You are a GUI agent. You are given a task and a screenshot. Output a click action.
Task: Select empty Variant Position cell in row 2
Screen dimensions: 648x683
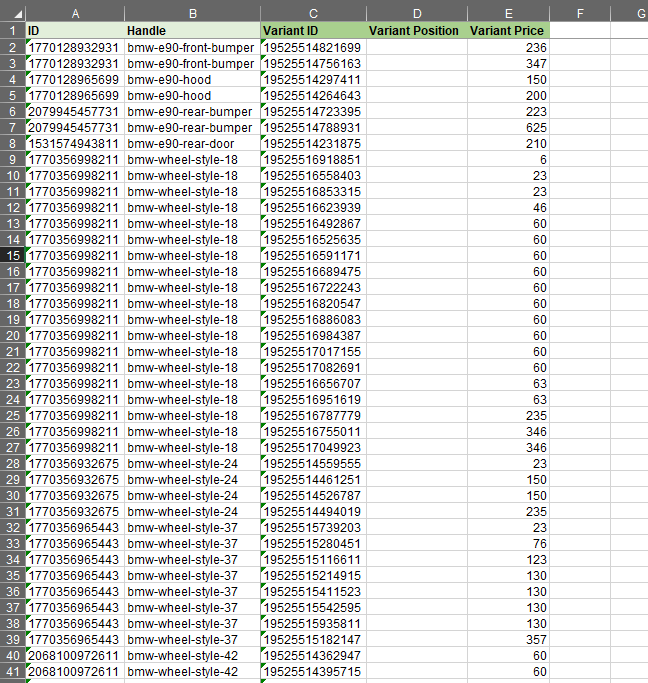point(417,47)
